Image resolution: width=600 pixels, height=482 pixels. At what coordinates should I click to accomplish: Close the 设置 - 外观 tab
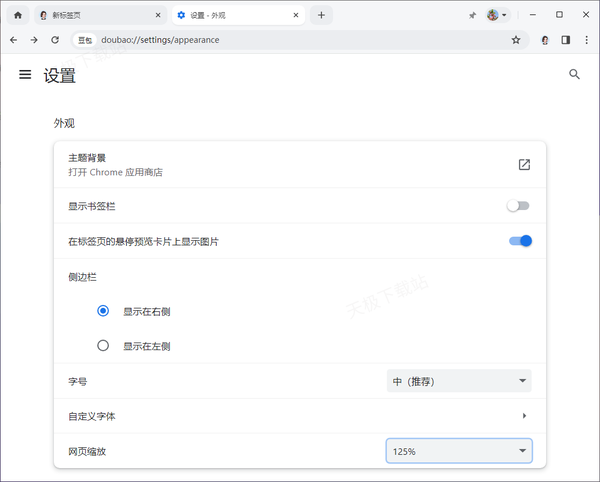click(x=296, y=15)
